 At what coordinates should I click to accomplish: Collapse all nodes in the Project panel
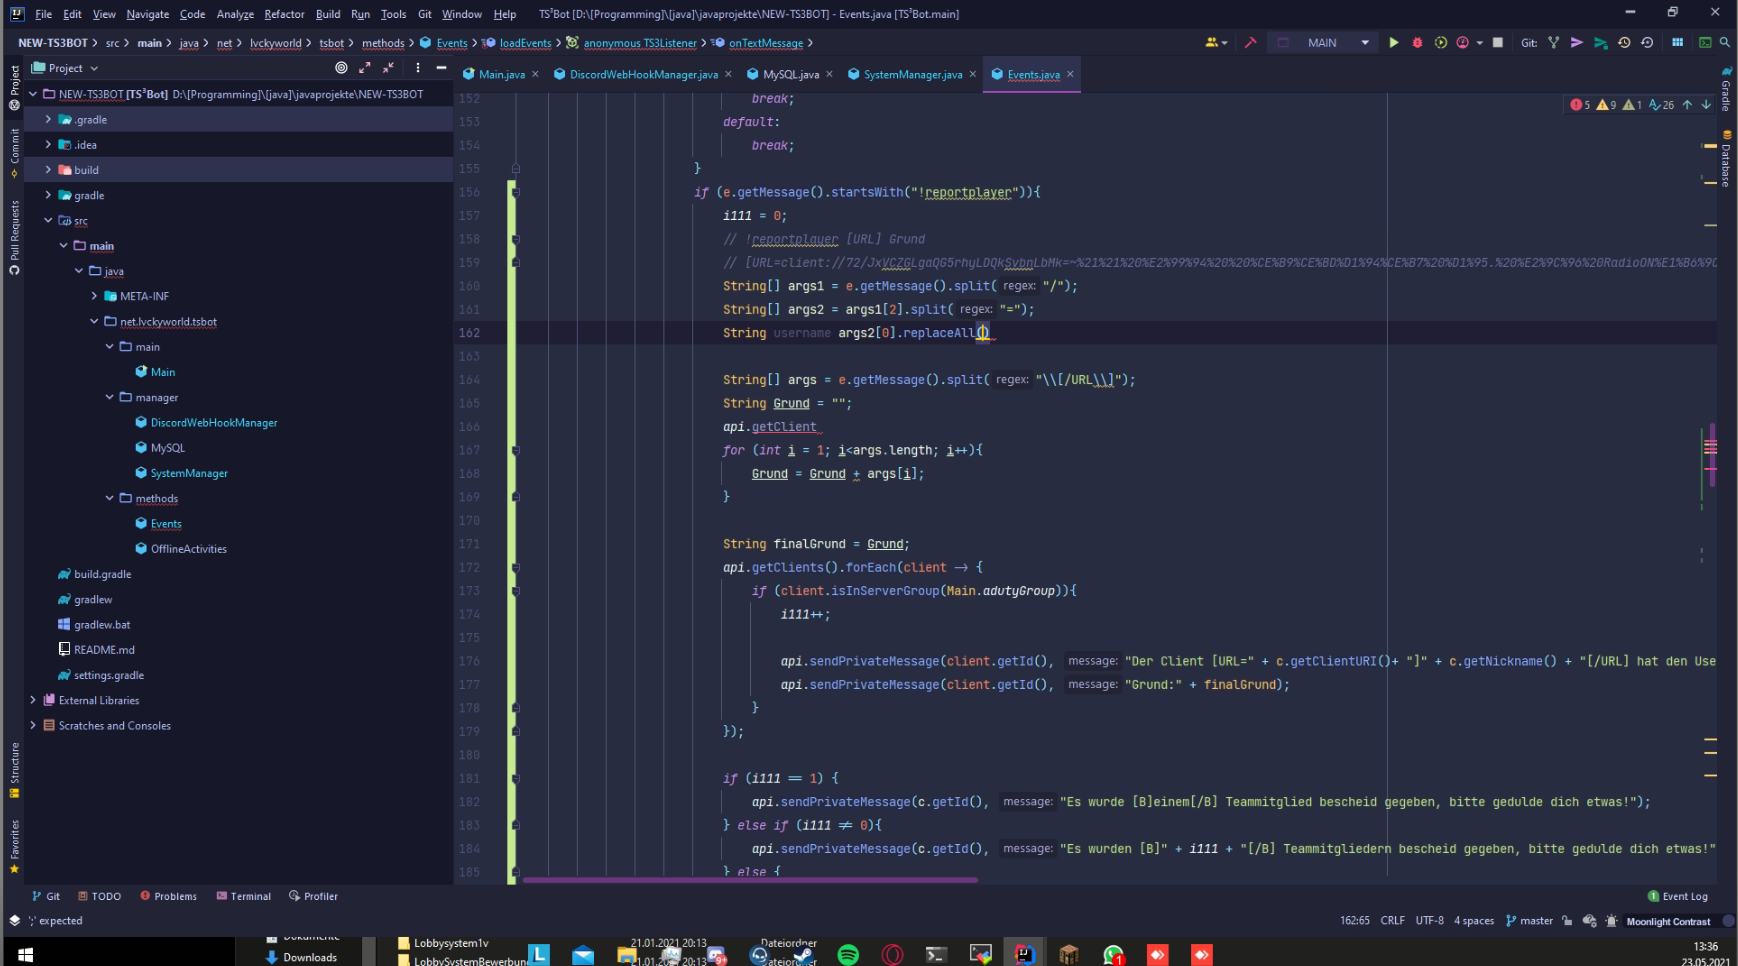388,68
